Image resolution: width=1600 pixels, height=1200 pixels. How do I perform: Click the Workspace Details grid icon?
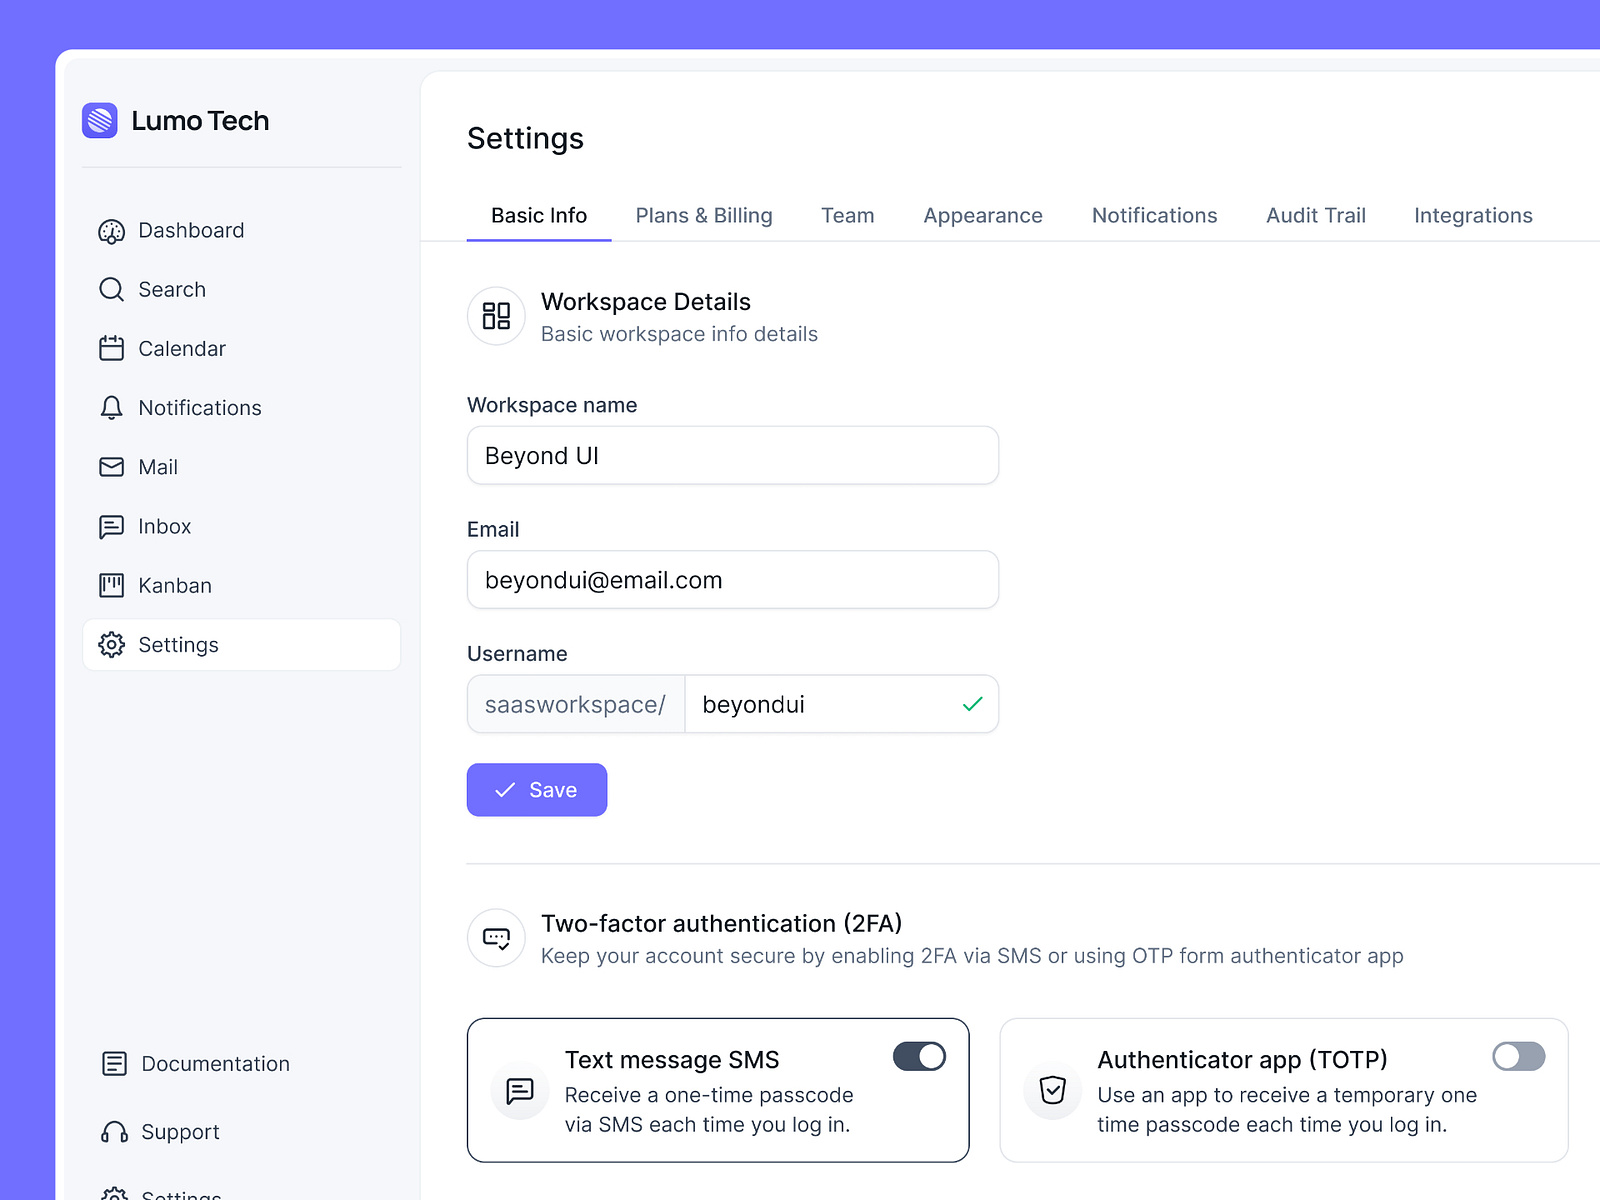coord(496,316)
